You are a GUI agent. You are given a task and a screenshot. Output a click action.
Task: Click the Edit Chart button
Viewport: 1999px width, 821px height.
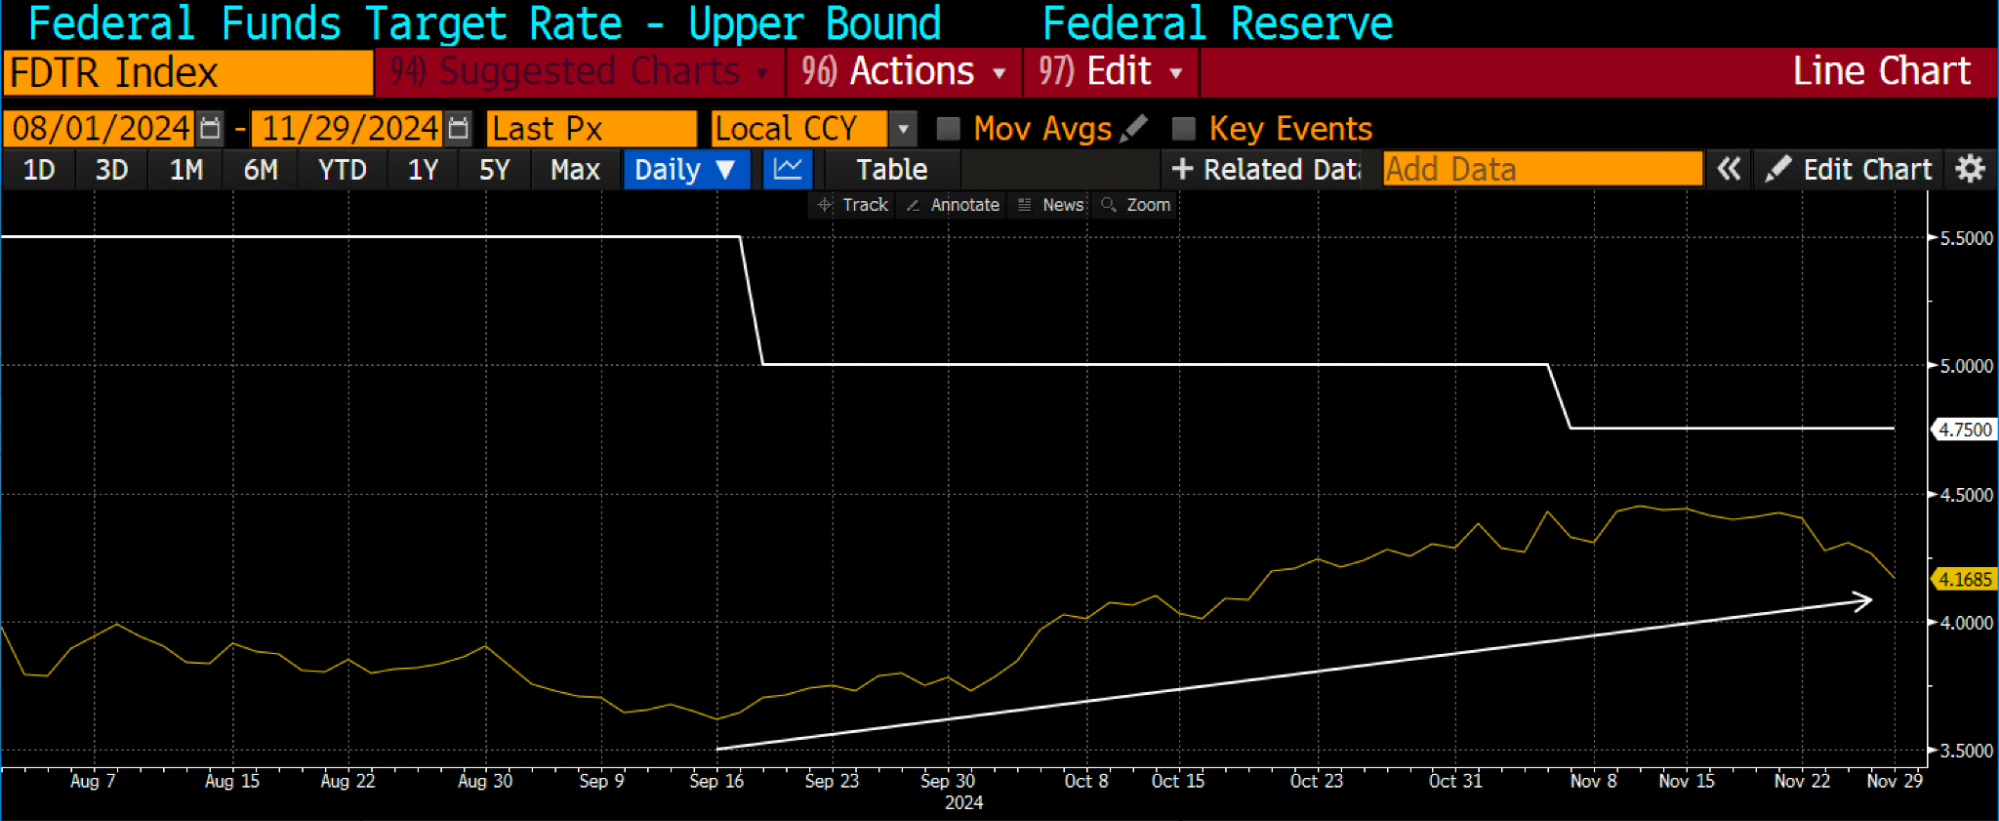(1848, 169)
